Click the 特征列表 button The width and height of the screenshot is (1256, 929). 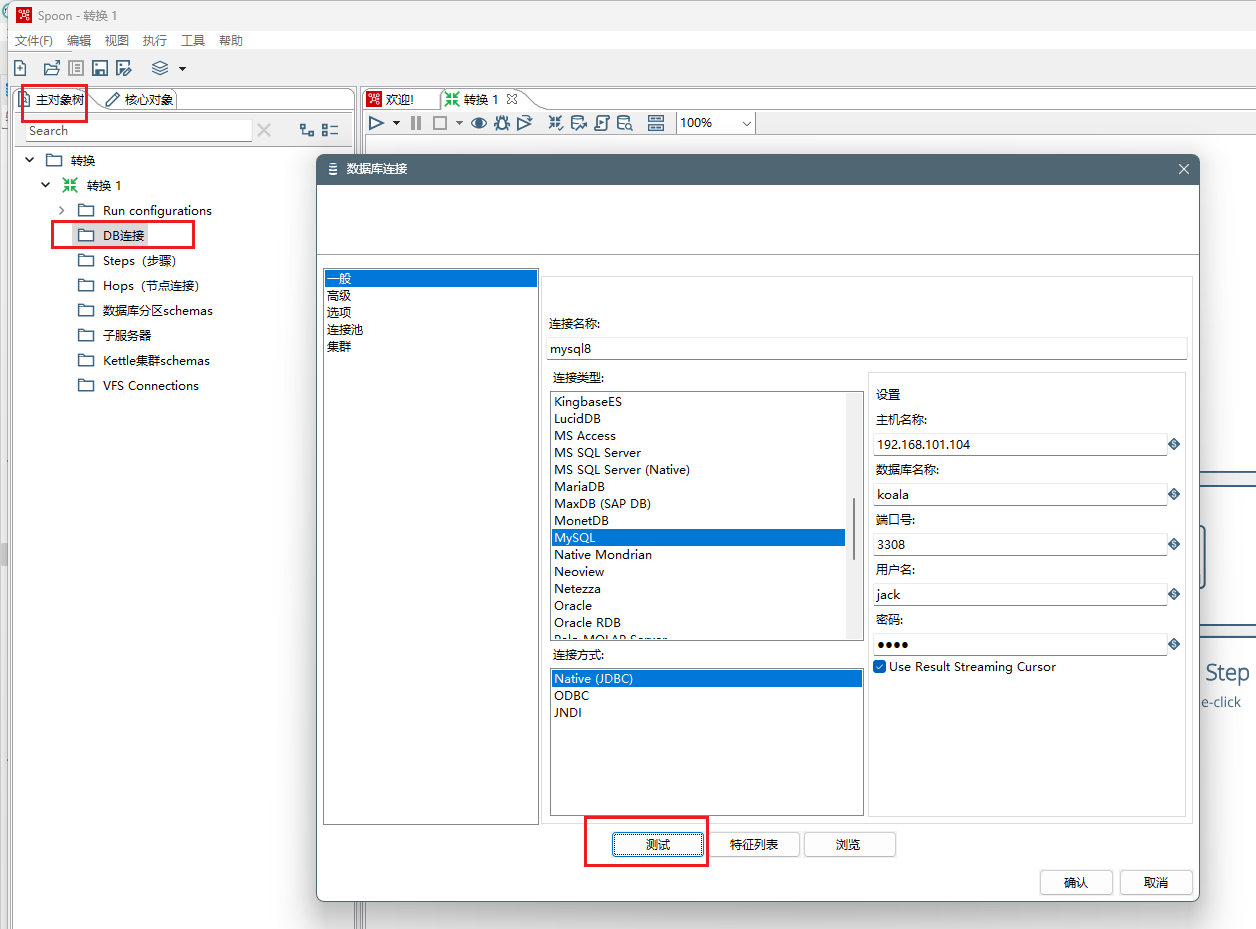coord(753,845)
